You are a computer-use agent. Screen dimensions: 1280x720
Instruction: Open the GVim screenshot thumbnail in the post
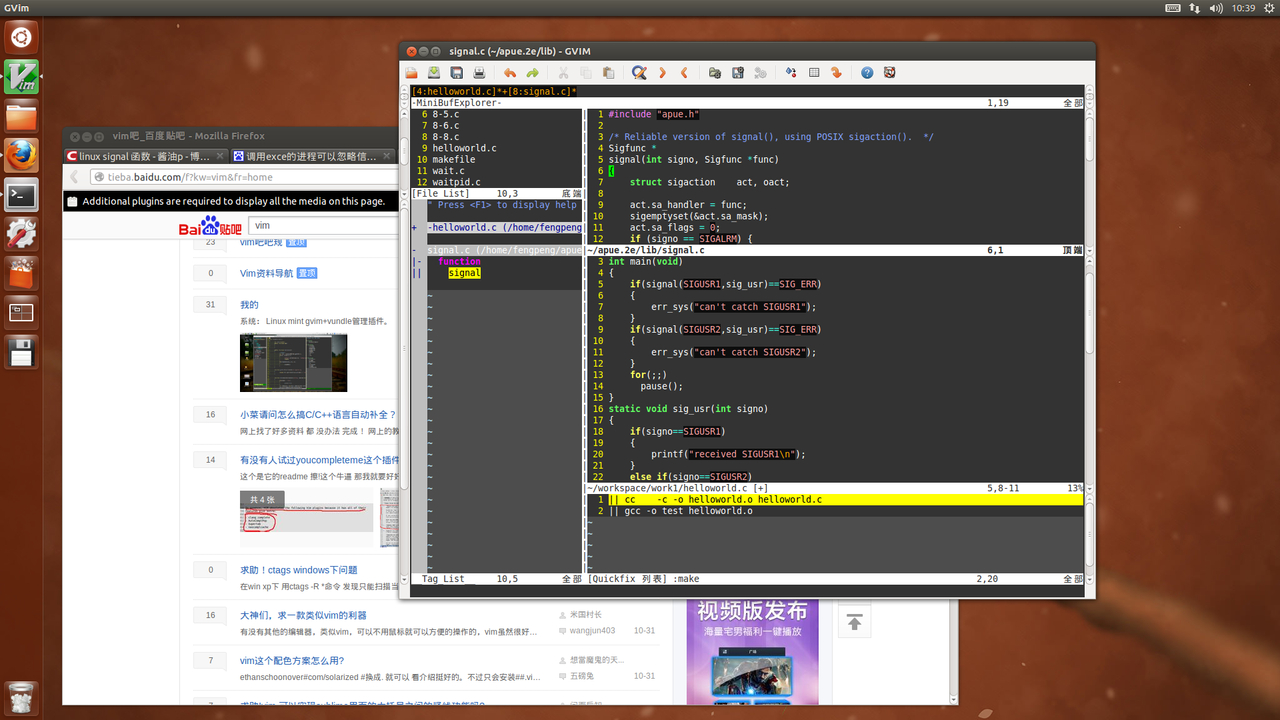293,362
